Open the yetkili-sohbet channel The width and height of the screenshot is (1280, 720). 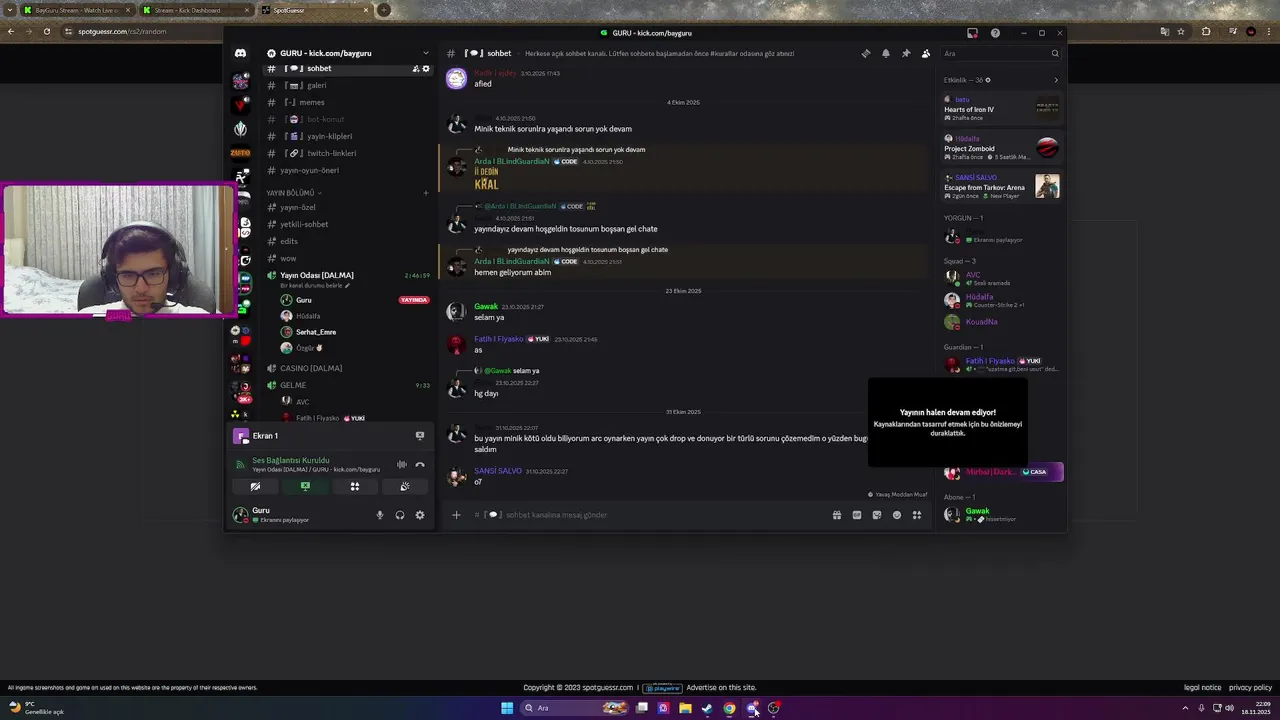pyautogui.click(x=347, y=224)
